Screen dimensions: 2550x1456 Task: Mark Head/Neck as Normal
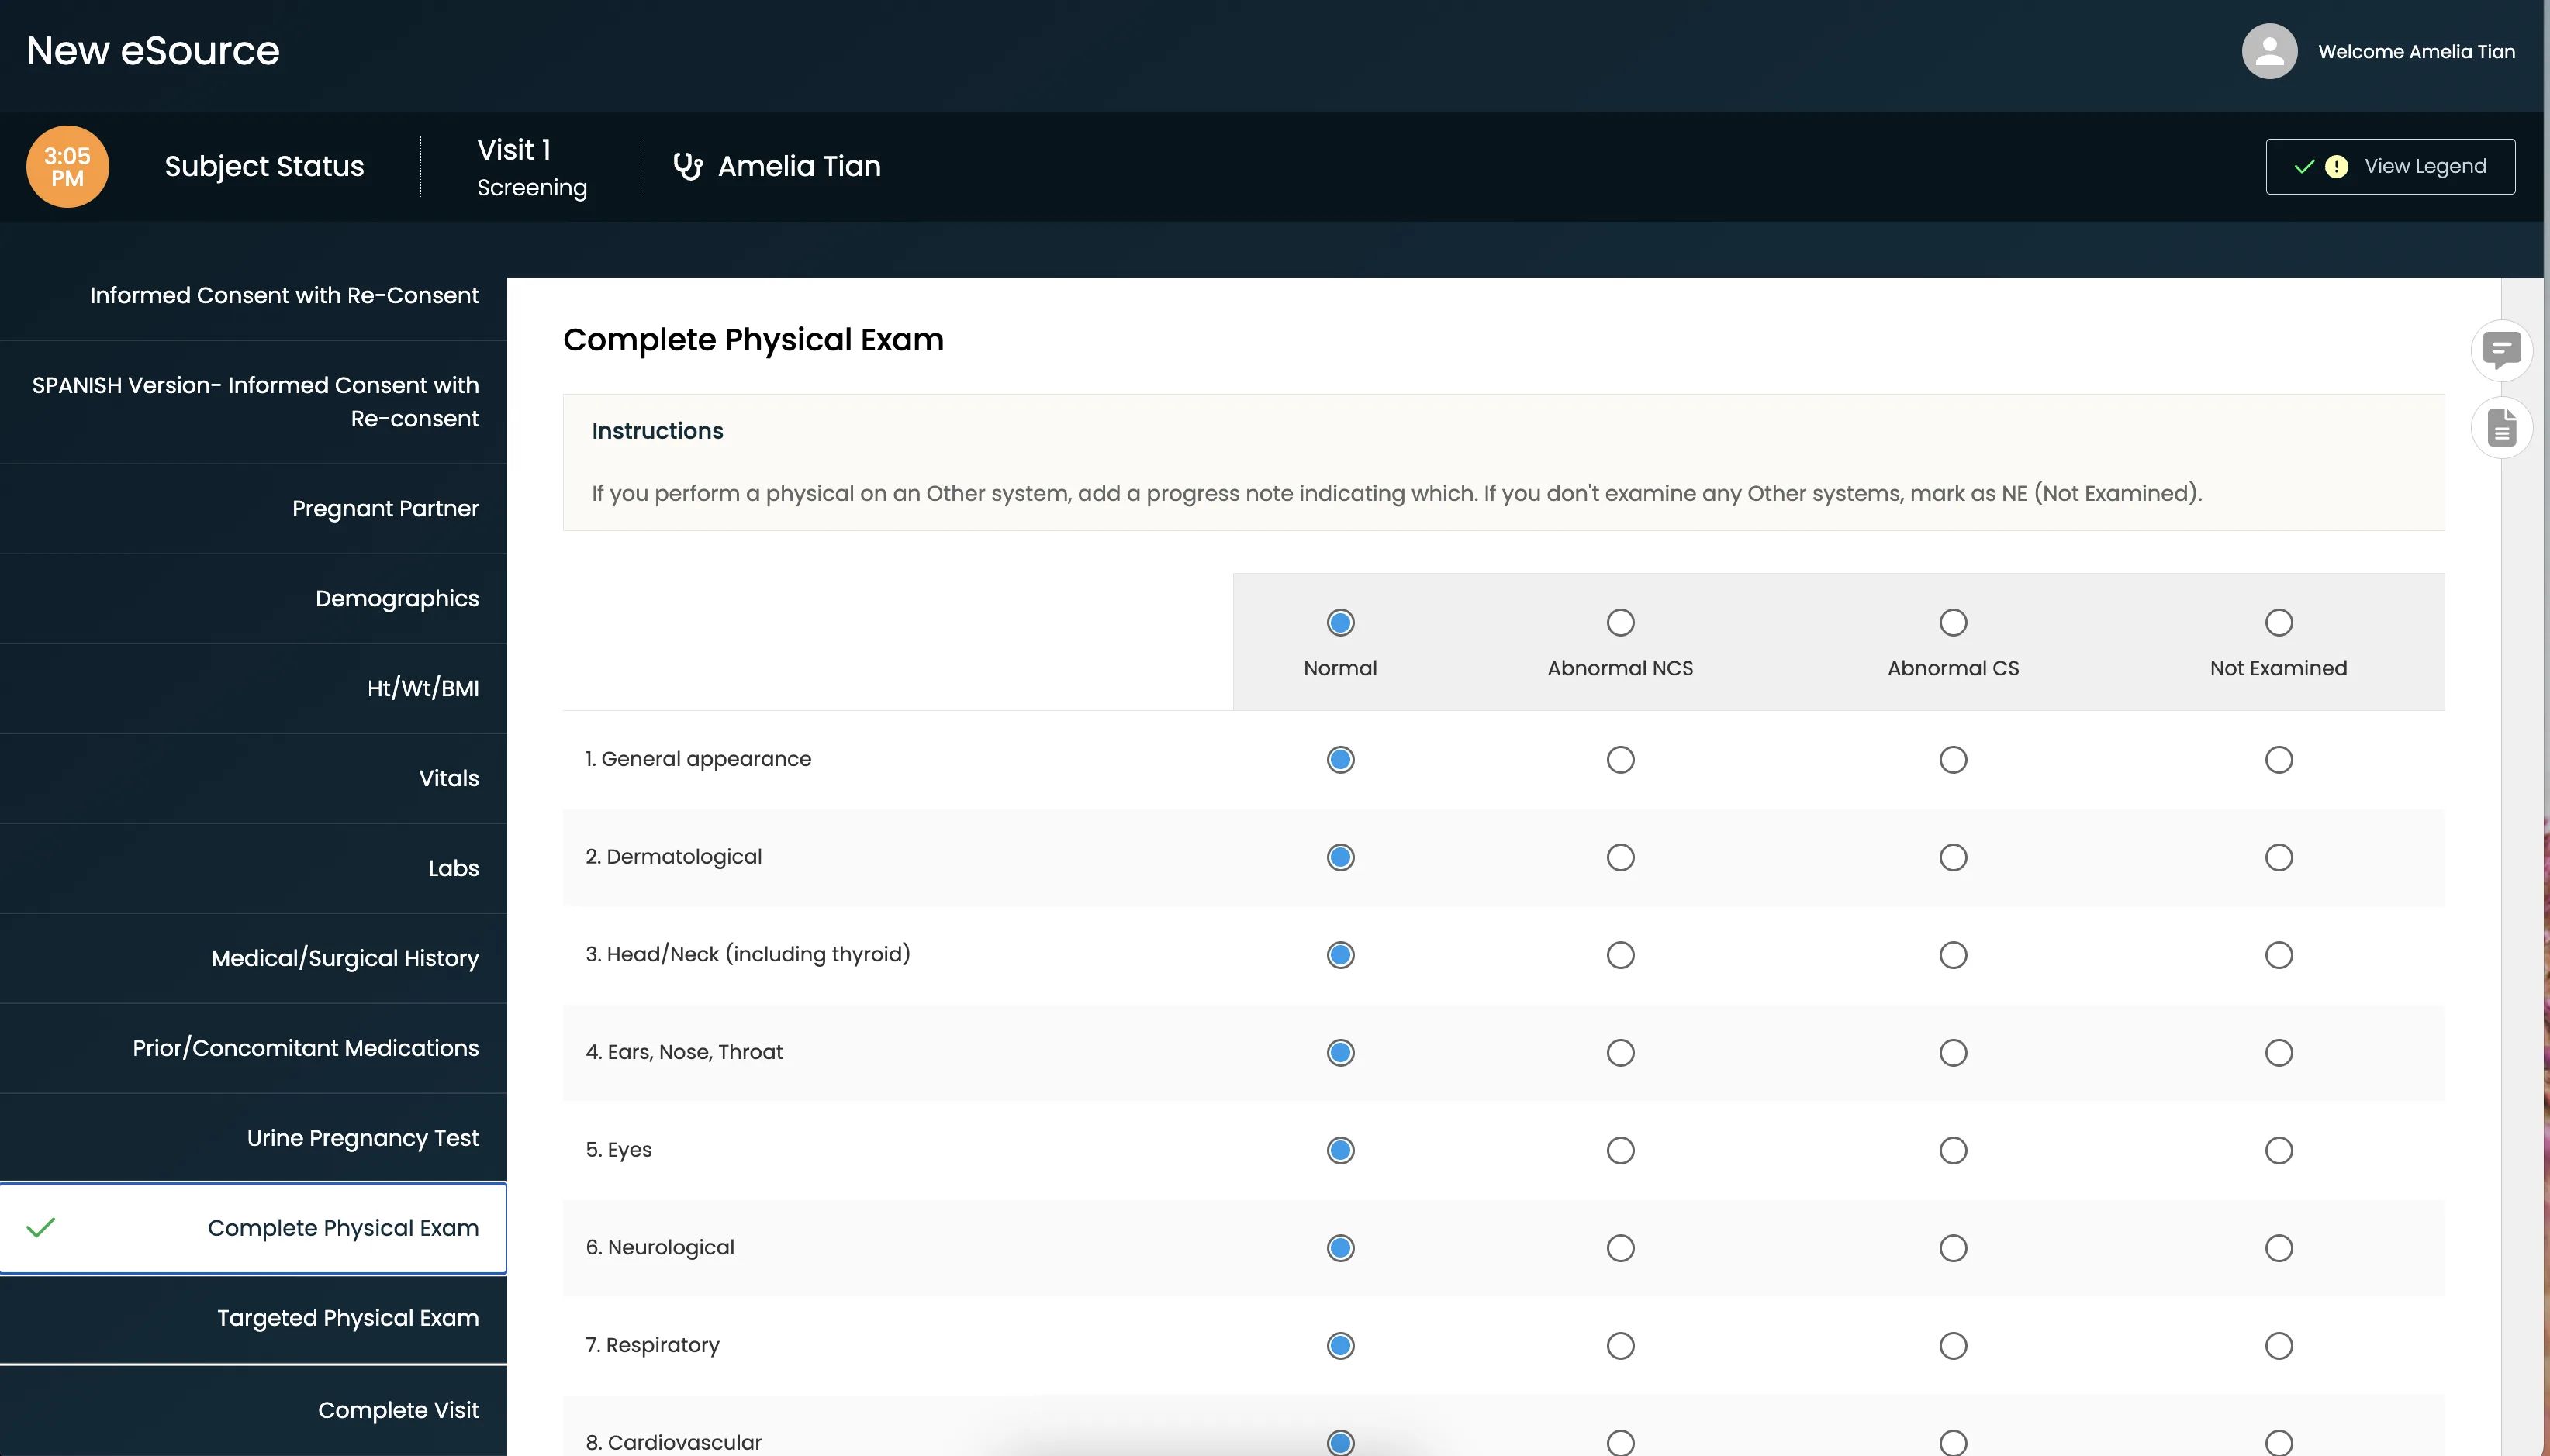(1340, 955)
